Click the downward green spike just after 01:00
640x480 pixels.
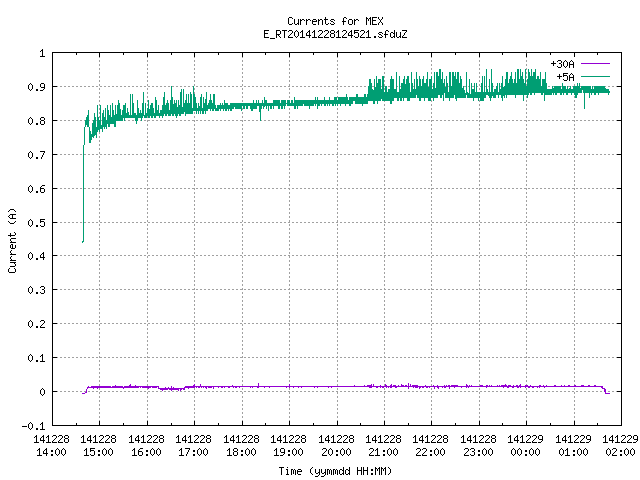coord(584,102)
